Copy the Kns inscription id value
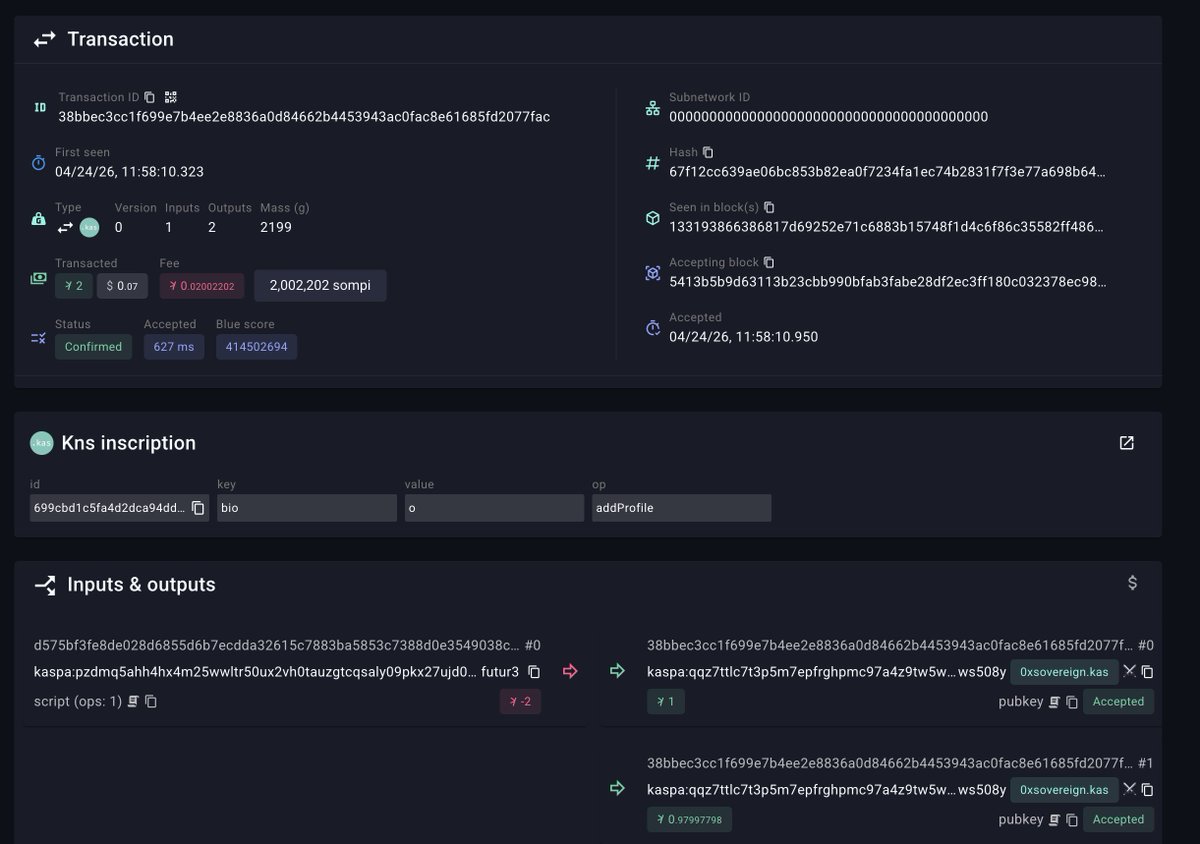 [x=198, y=508]
